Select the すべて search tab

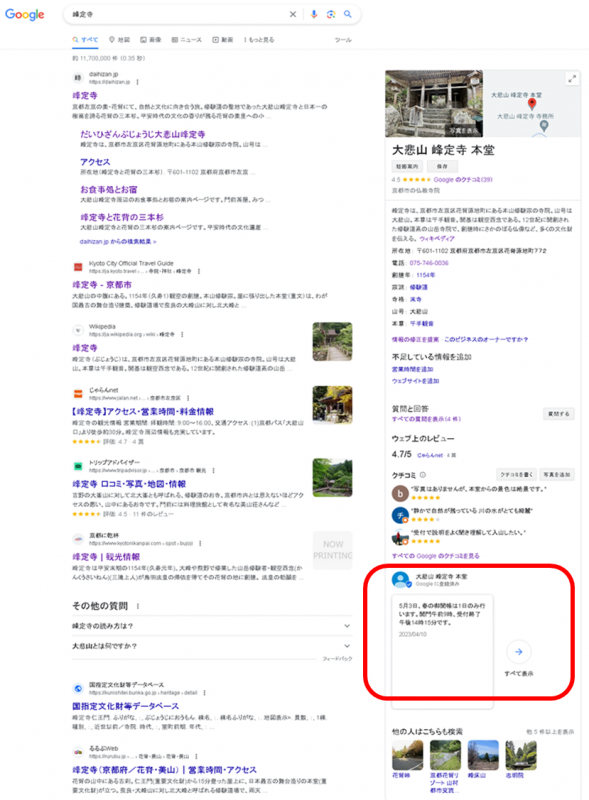[85, 40]
